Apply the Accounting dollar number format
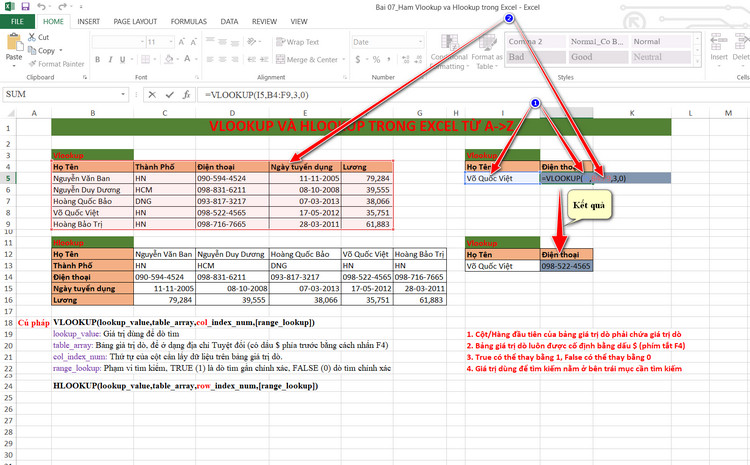This screenshot has width=750, height=465. [358, 59]
